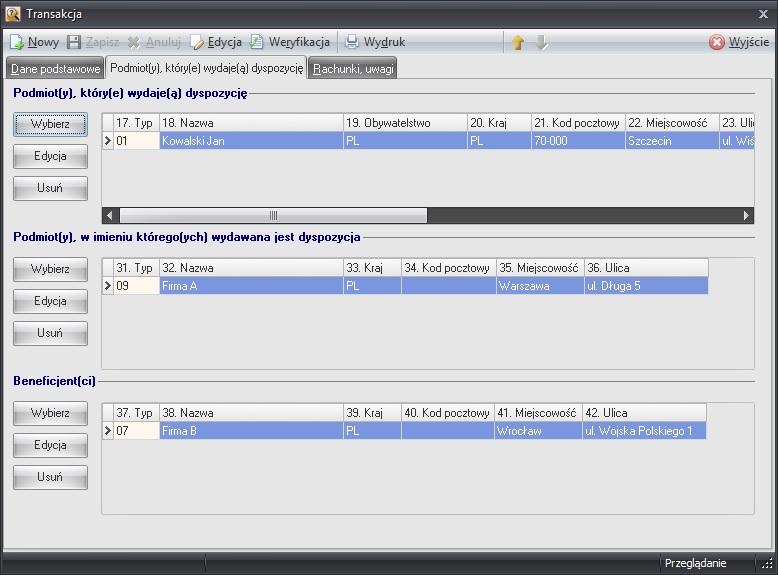
Task: Switch to the Dane podstawowe tab
Action: pyautogui.click(x=55, y=69)
